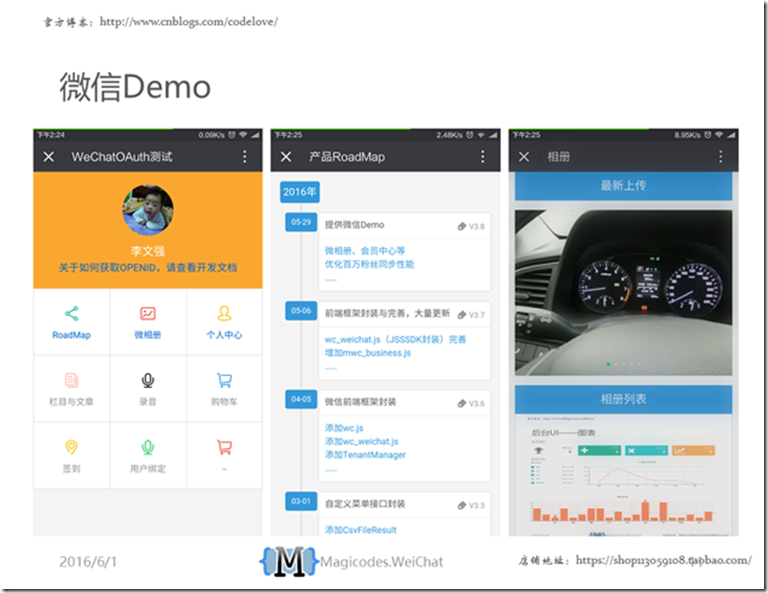
Task: Open the 购物车 blue cart icon
Action: pyautogui.click(x=224, y=380)
